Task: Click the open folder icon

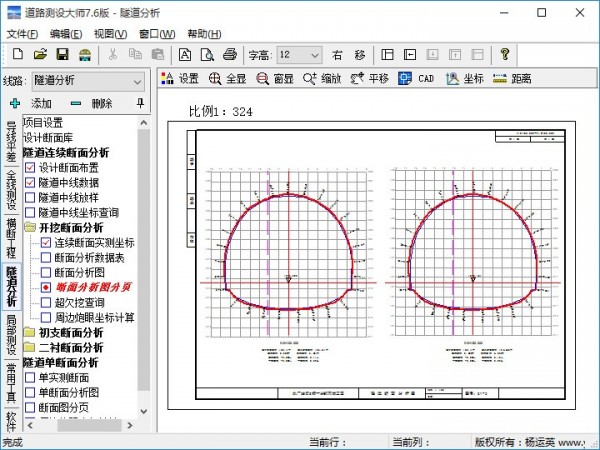Action: 40,54
